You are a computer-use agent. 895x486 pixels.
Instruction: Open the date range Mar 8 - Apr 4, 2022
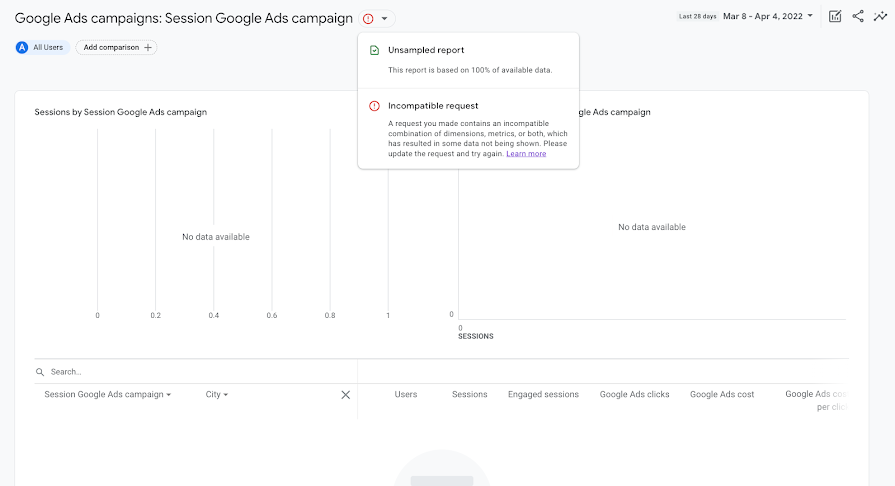(768, 16)
